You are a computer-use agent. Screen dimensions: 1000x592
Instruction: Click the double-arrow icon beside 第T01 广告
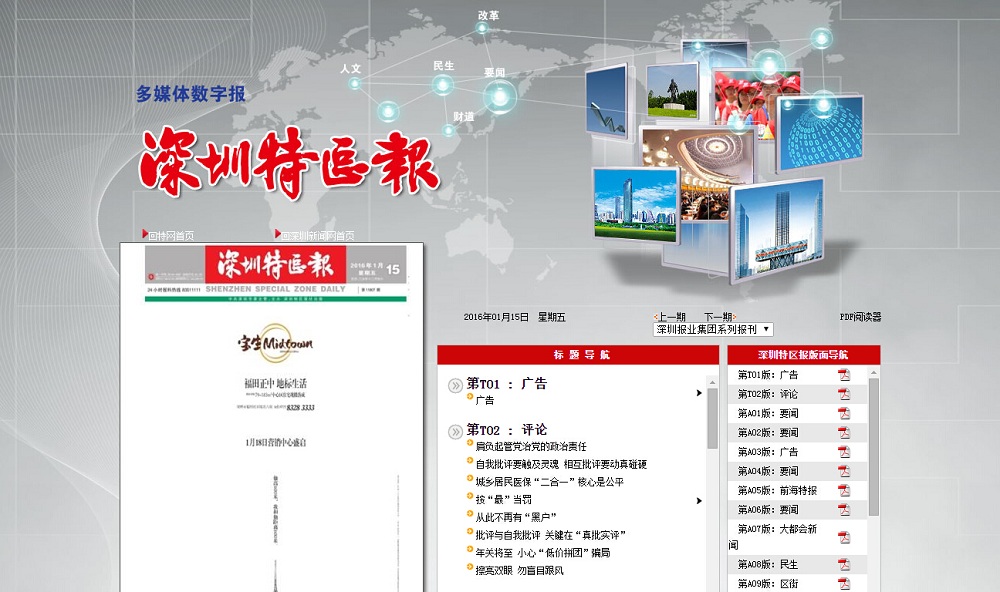pyautogui.click(x=455, y=385)
